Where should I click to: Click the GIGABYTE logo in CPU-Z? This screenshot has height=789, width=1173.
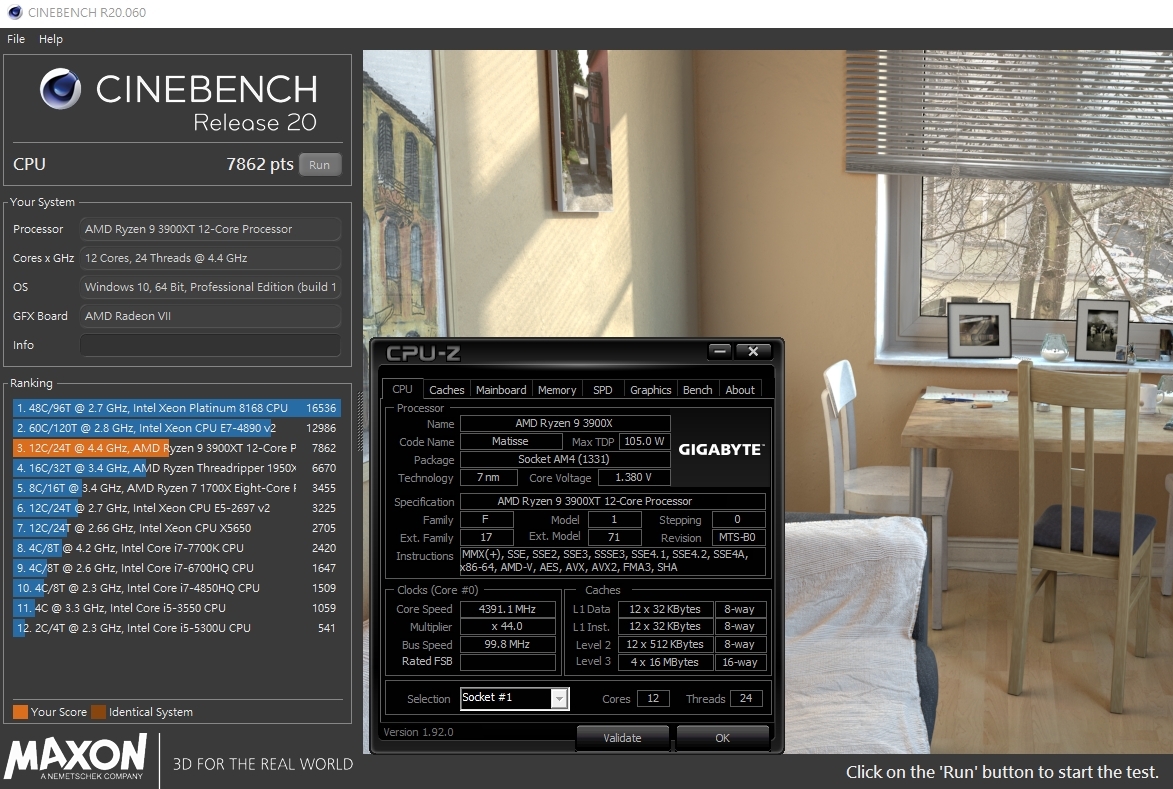(x=721, y=449)
